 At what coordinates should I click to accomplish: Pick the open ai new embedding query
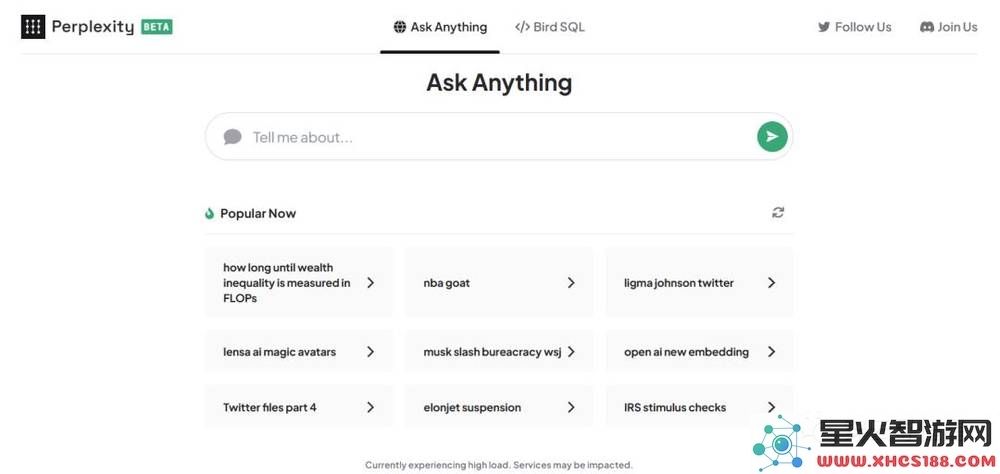tap(699, 352)
